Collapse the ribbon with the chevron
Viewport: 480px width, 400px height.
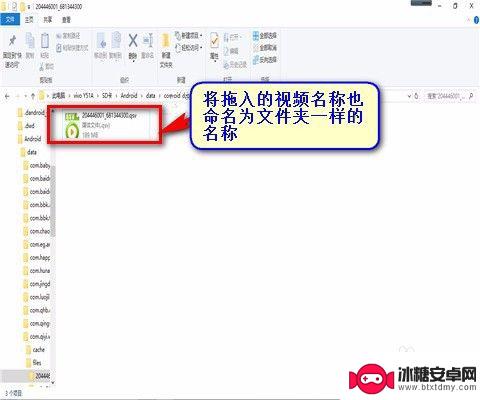(x=469, y=20)
